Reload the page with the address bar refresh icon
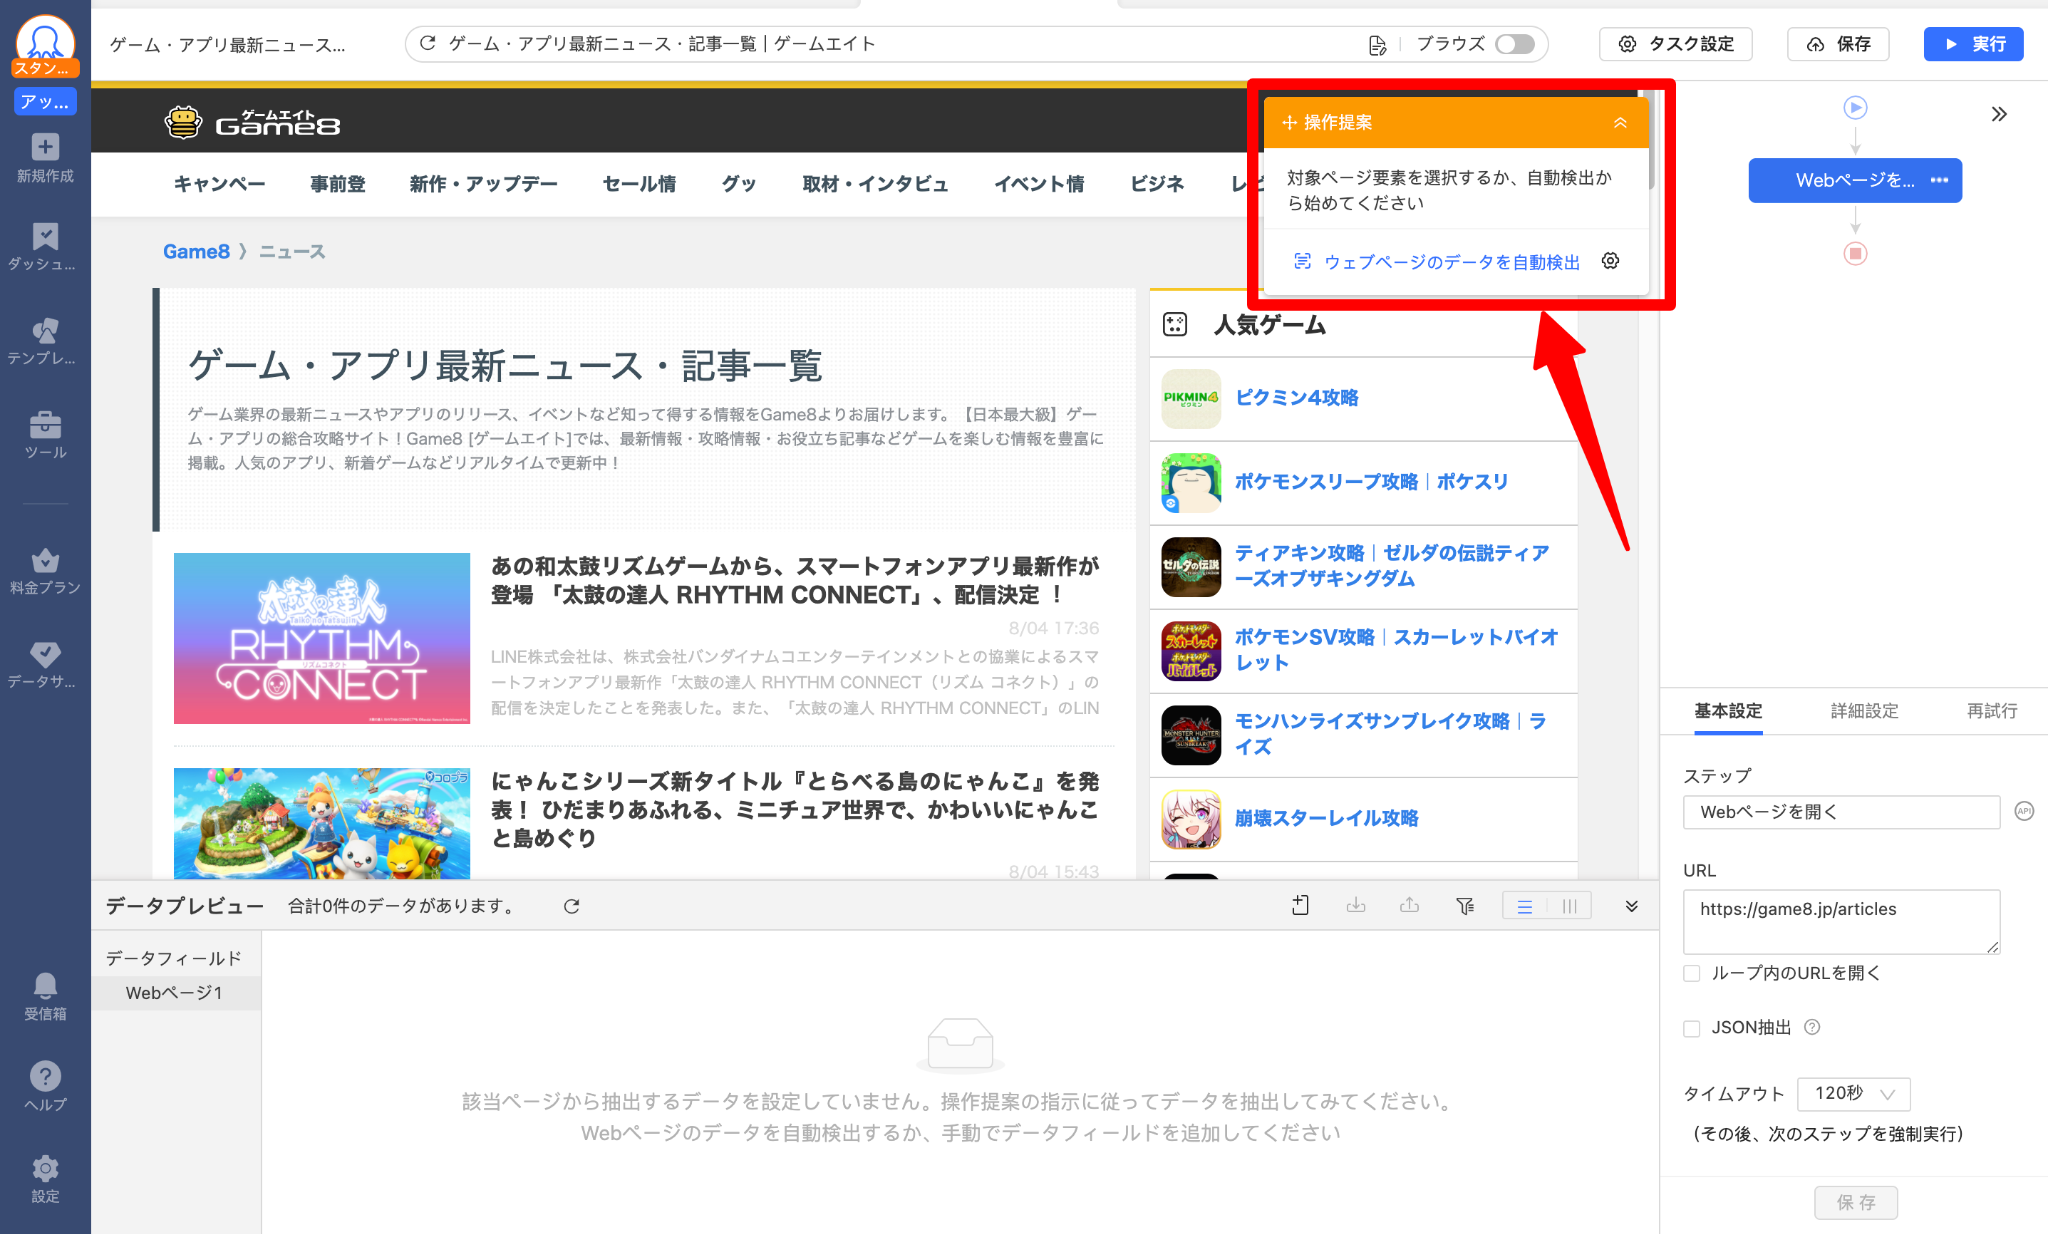2048x1234 pixels. coord(428,43)
